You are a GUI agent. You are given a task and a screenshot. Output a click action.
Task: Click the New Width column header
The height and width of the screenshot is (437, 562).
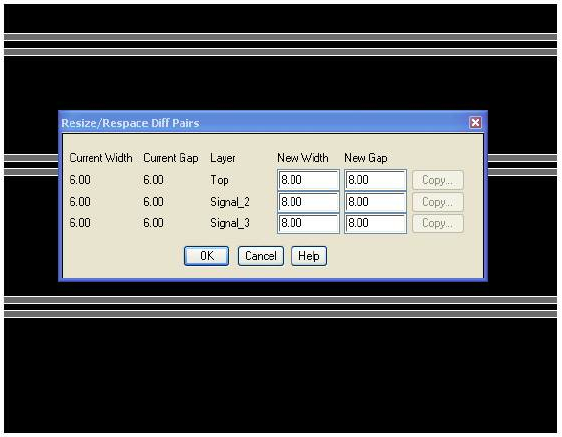303,158
